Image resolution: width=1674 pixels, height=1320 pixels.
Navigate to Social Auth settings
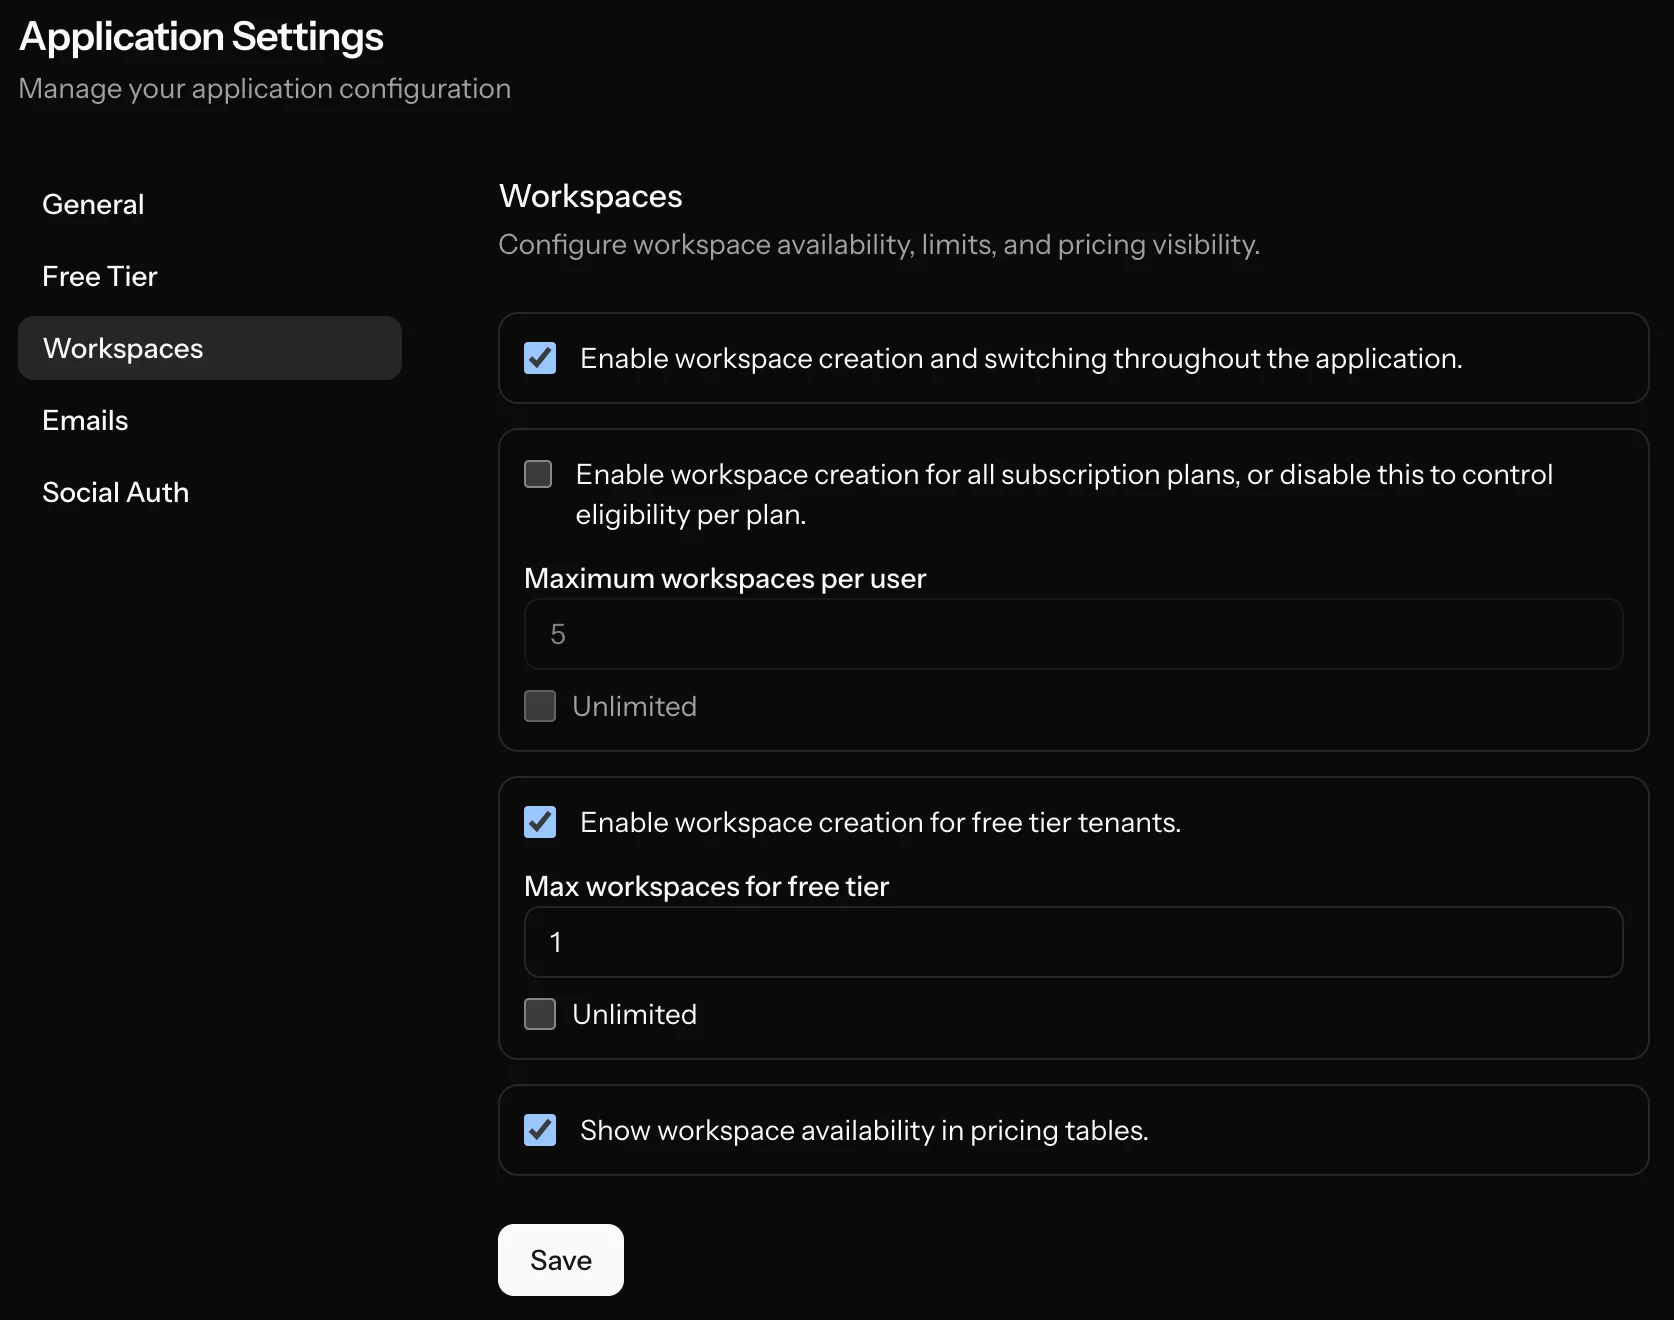point(115,492)
